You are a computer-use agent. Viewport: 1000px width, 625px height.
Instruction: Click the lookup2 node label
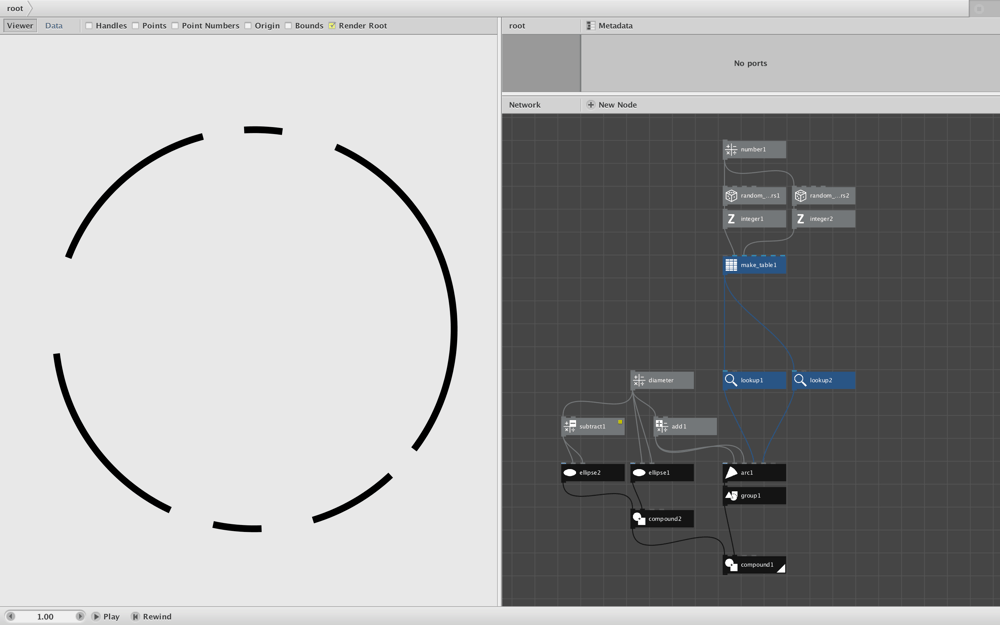pos(821,380)
